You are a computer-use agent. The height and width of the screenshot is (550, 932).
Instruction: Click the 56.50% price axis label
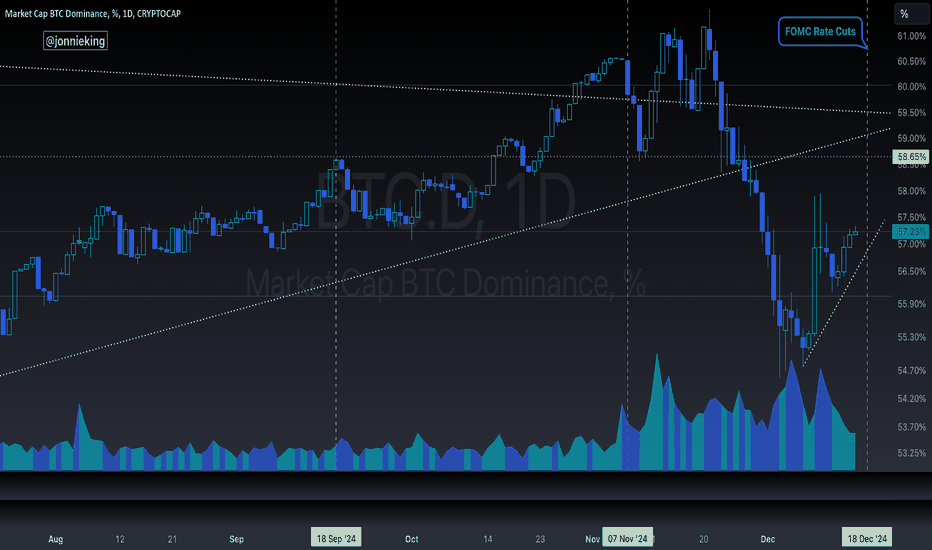[x=911, y=271]
